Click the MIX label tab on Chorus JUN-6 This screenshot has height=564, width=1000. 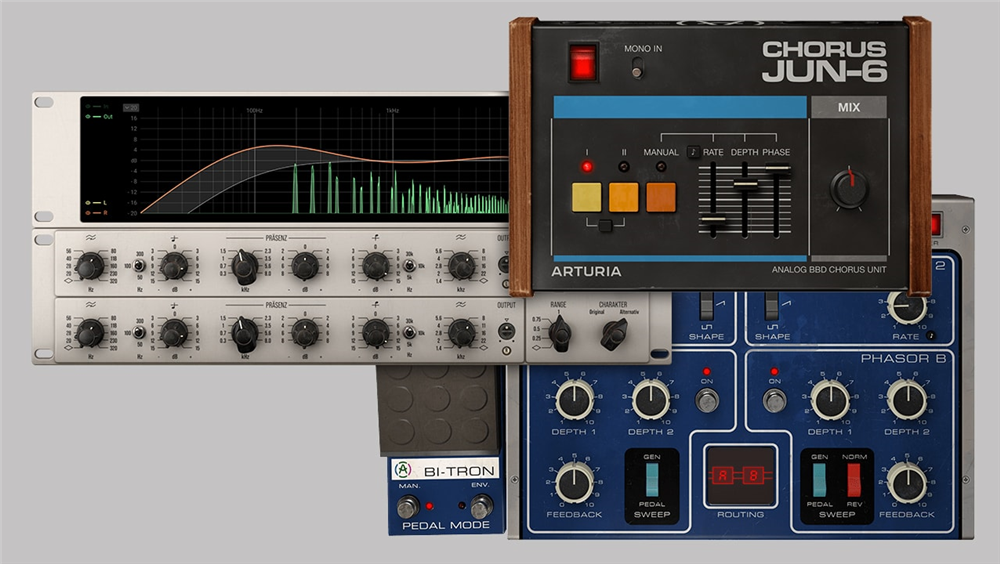(x=849, y=107)
